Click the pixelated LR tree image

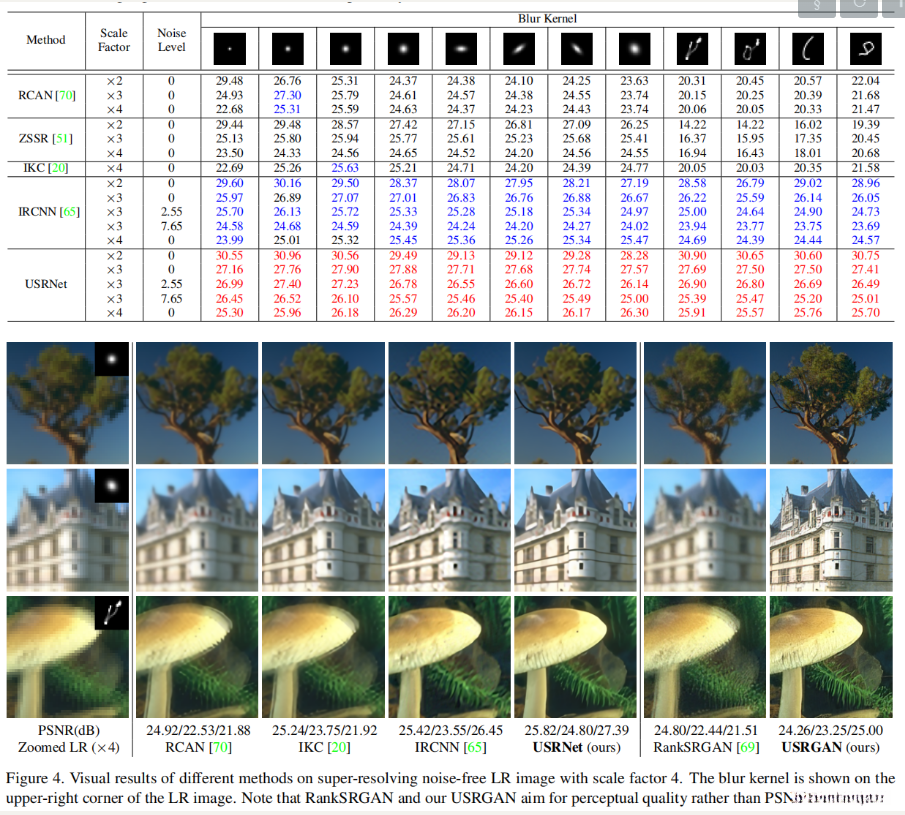(68, 403)
